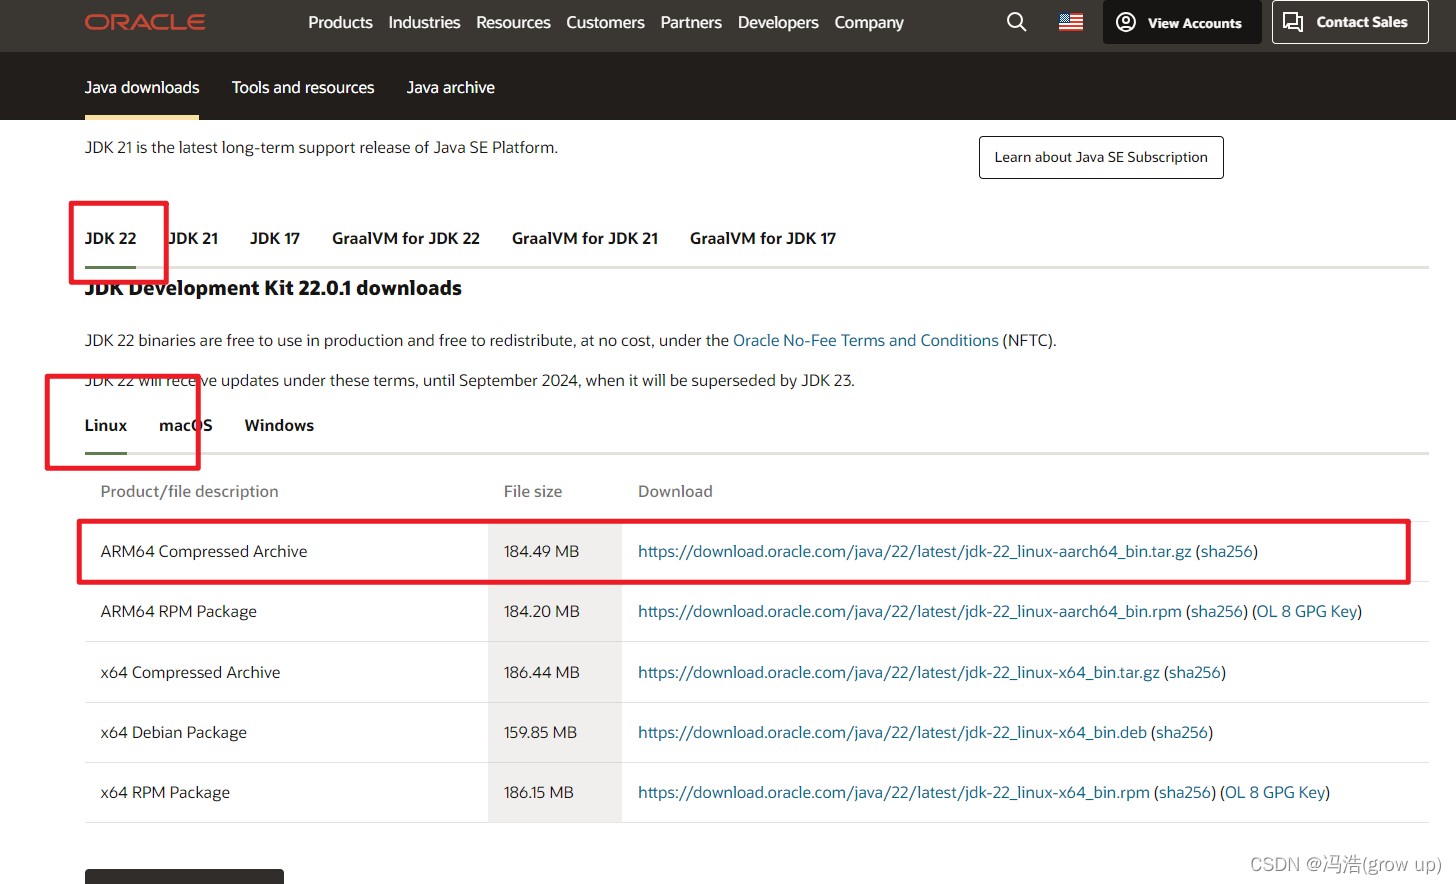Click the Product/file description column header
The width and height of the screenshot is (1456, 884).
pyautogui.click(x=189, y=491)
